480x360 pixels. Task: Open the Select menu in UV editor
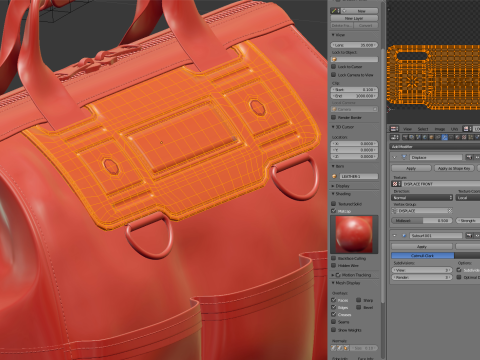pos(423,129)
